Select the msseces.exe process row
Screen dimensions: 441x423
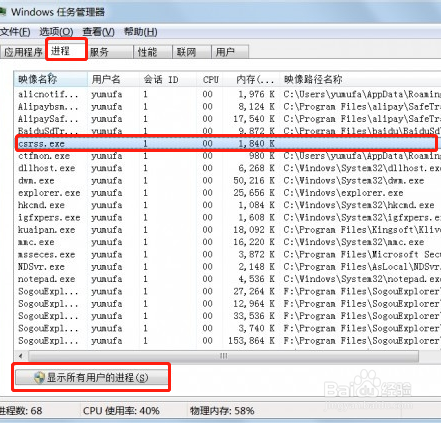click(x=228, y=255)
